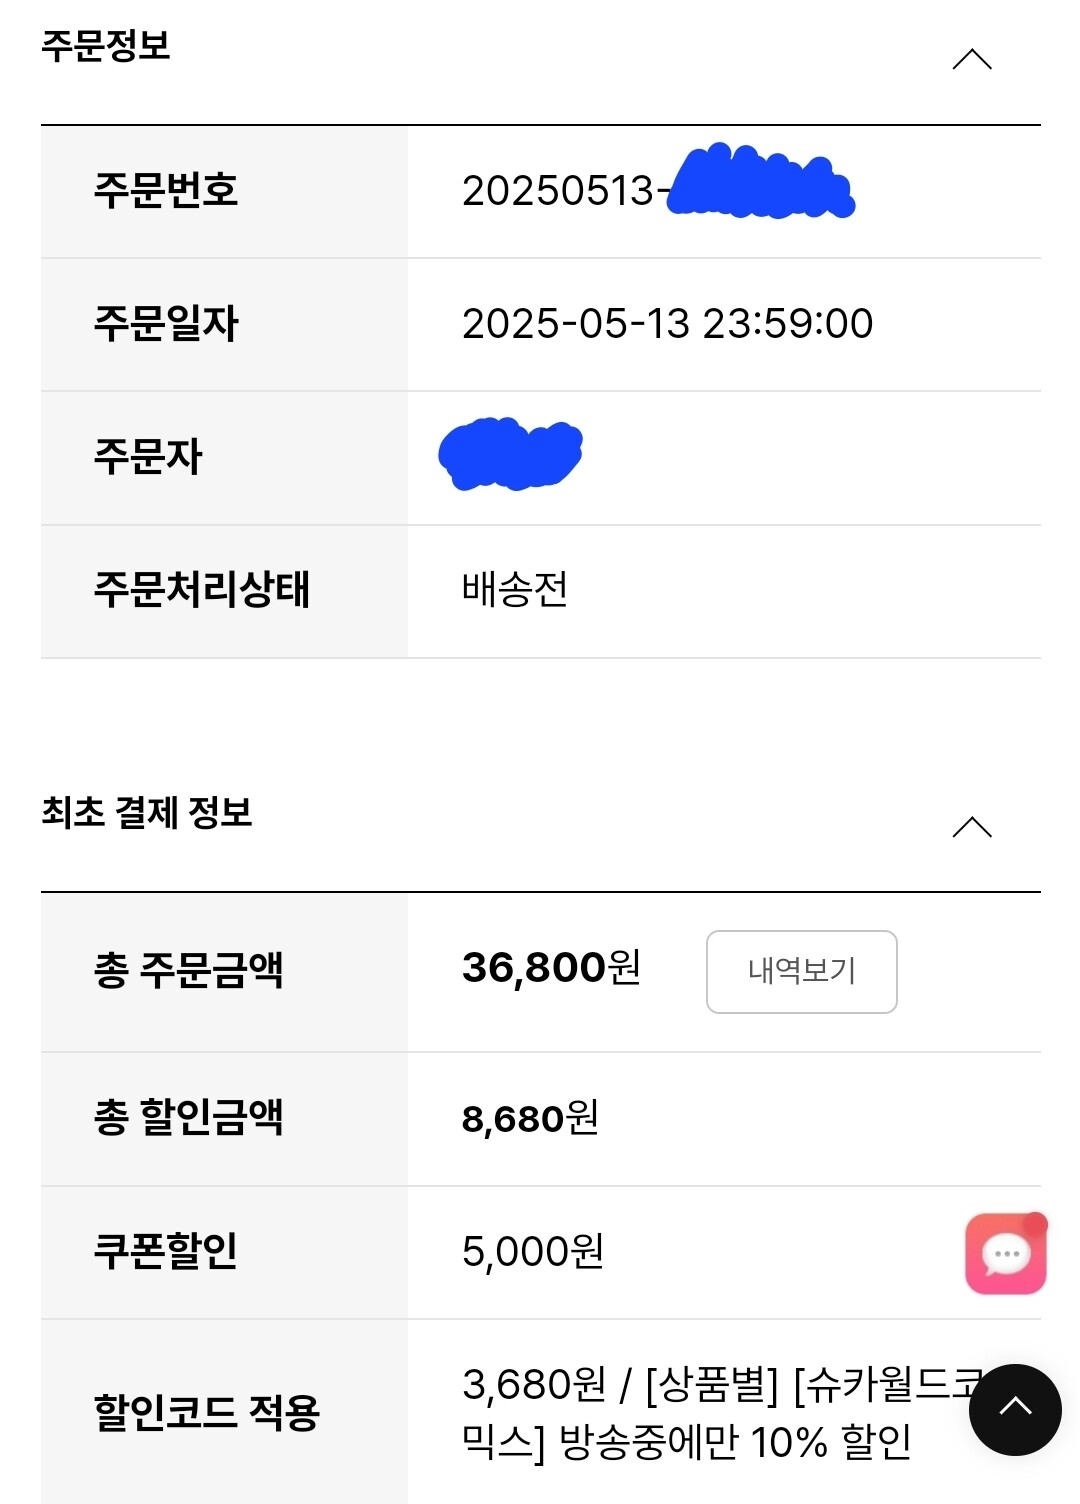
Task: Open the 내역보기 details button
Action: point(801,971)
